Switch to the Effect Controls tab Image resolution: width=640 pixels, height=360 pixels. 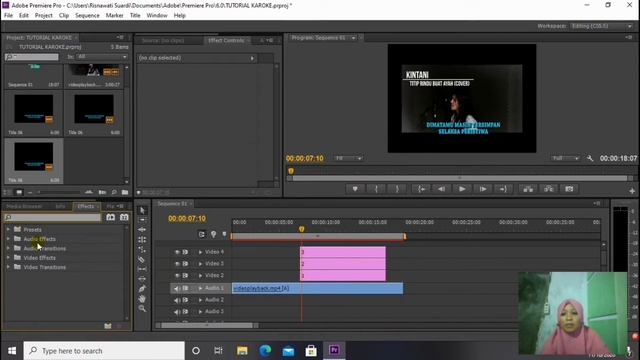(226, 40)
